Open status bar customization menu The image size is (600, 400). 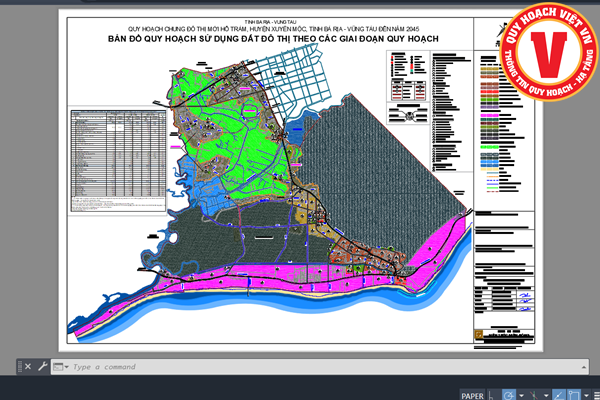595,393
